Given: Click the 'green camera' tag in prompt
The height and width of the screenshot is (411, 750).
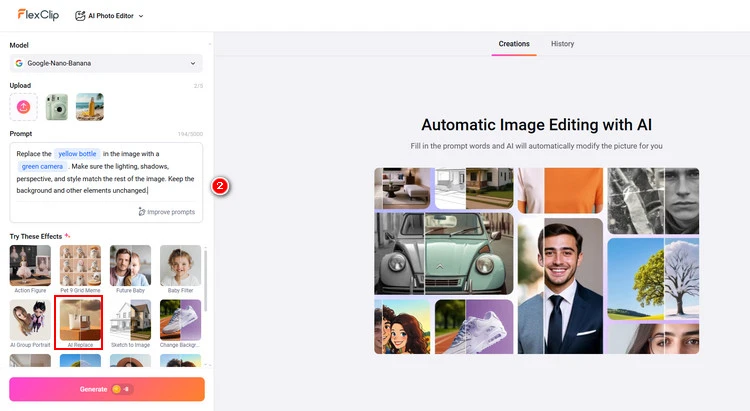Looking at the screenshot, I should tap(42, 166).
